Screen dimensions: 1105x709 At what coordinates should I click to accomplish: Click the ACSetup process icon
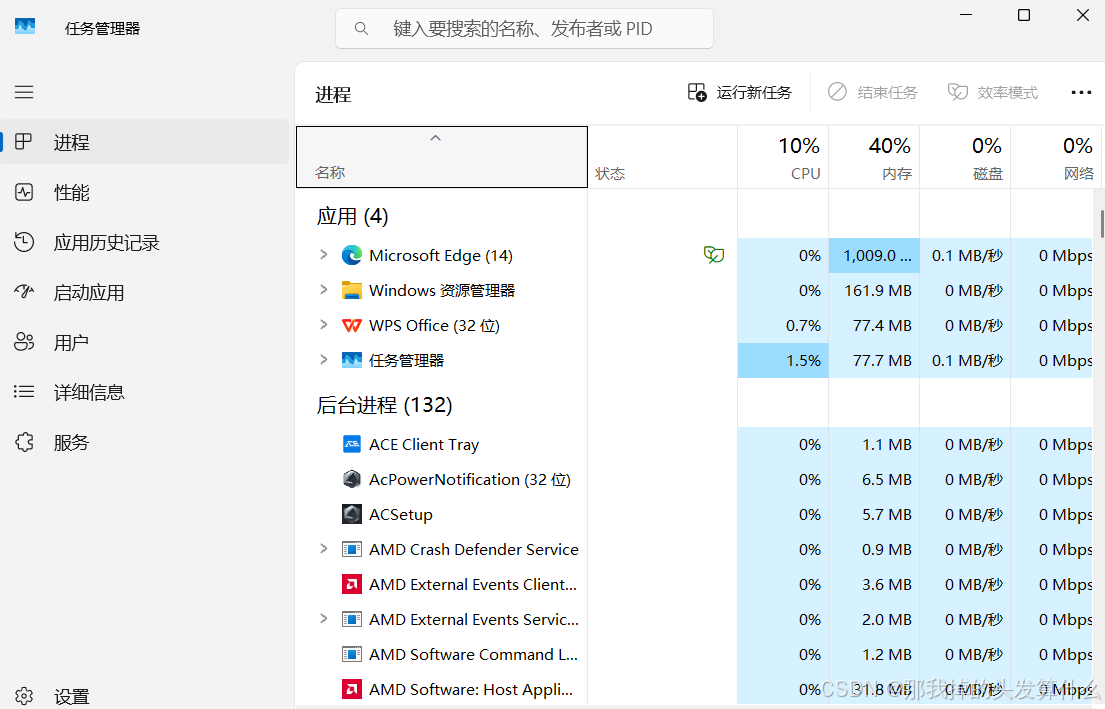click(x=352, y=514)
